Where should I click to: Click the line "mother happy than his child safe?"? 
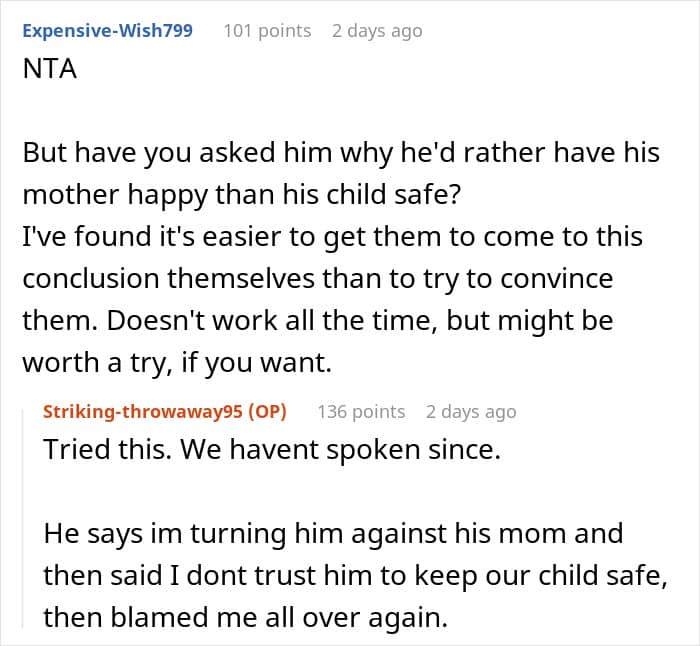pyautogui.click(x=241, y=194)
